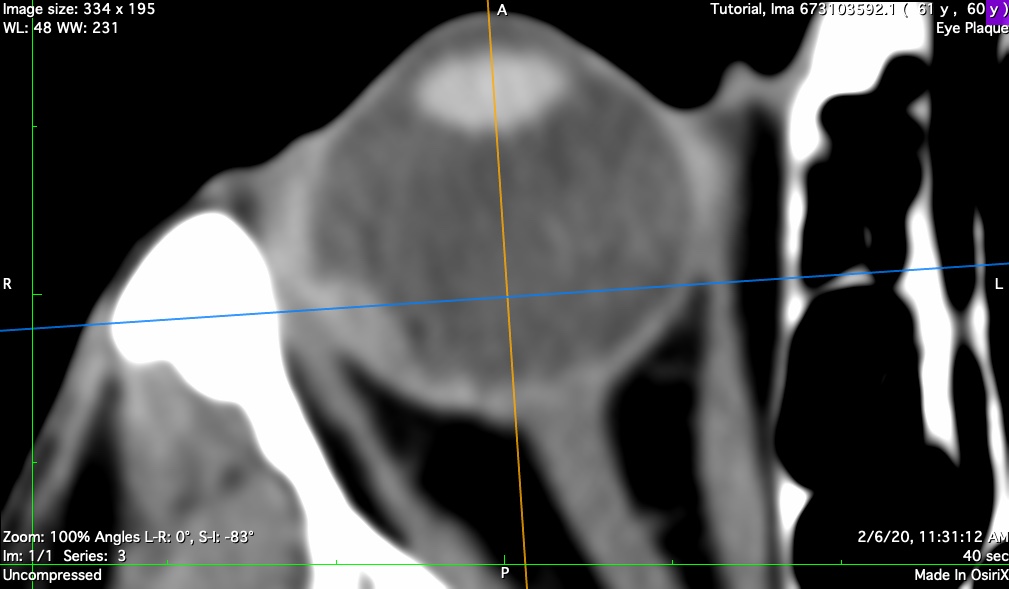Click the acquisition date and time text
Screen dimensions: 1009x589
click(x=932, y=537)
